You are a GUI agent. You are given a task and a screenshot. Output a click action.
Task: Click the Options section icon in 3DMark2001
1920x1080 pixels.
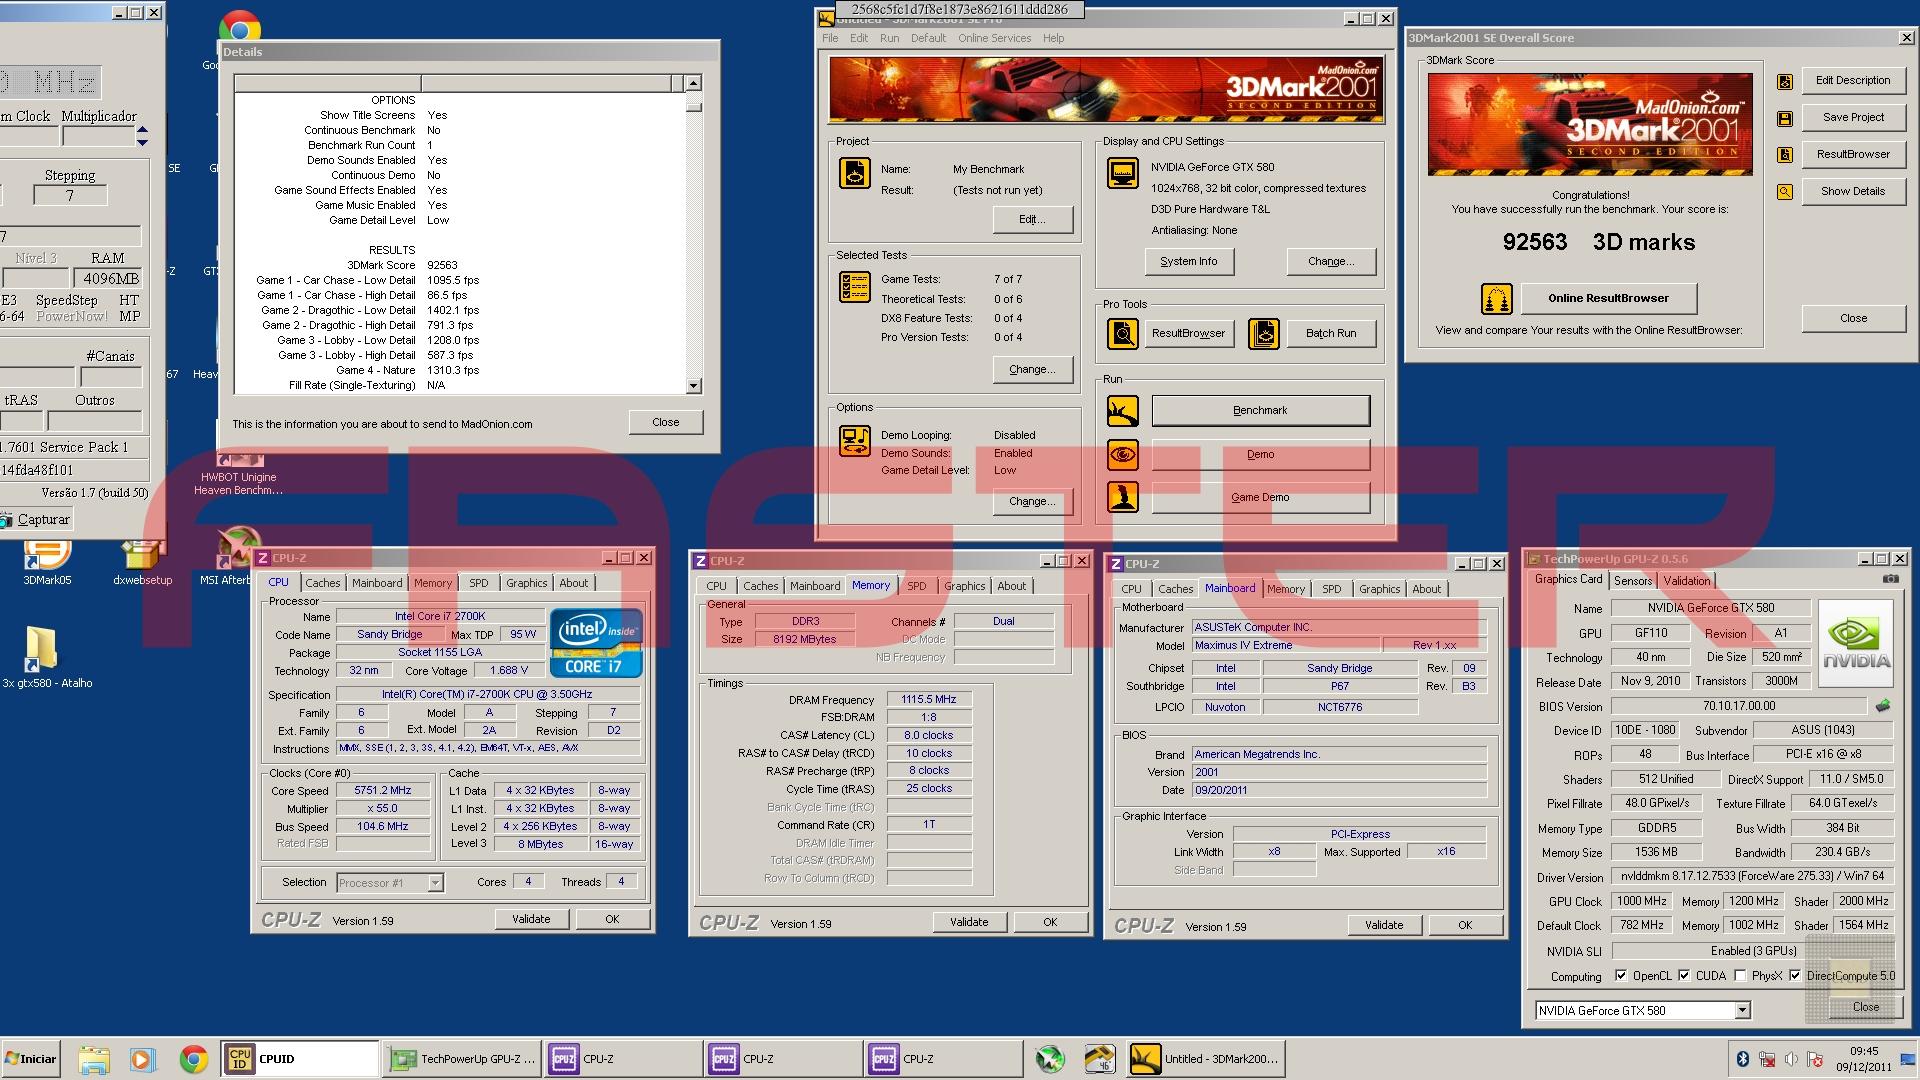[855, 441]
